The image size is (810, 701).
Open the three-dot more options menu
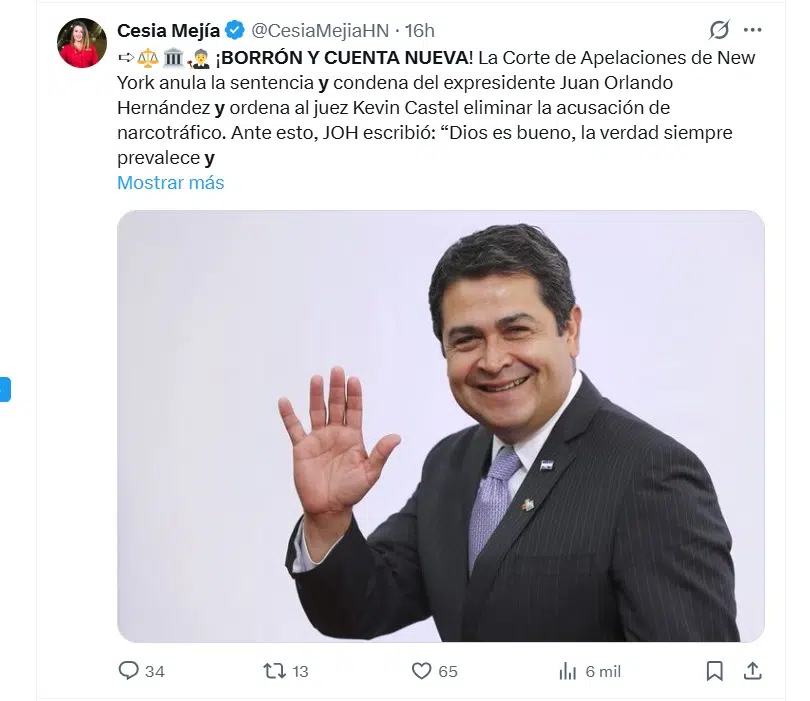(x=752, y=30)
